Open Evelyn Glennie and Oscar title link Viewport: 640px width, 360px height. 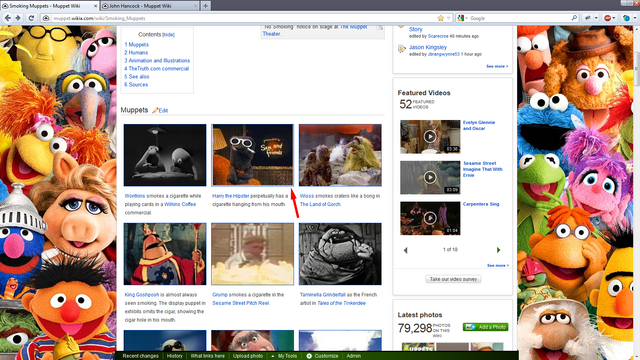point(479,125)
